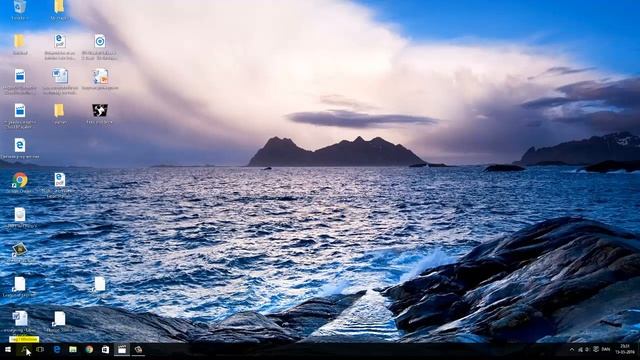The width and height of the screenshot is (640, 360).
Task: Select the folder directly below Recycle Bin
Action: coord(19,41)
